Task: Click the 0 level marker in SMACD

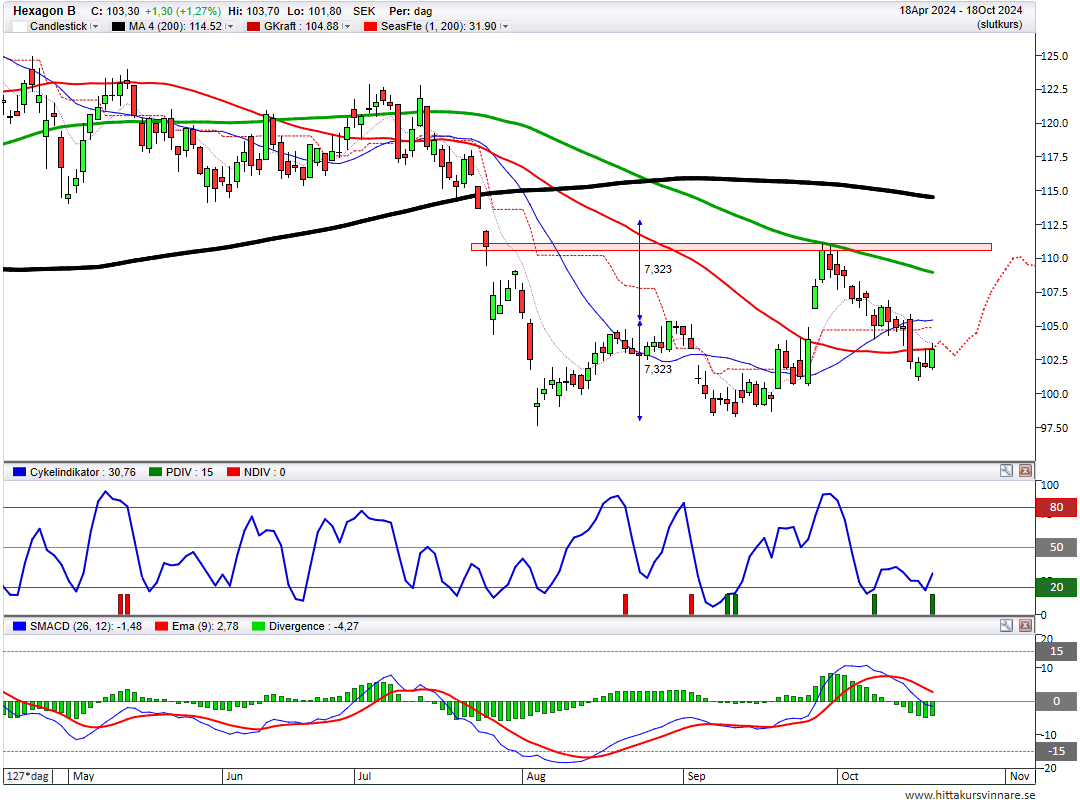Action: pyautogui.click(x=1056, y=701)
